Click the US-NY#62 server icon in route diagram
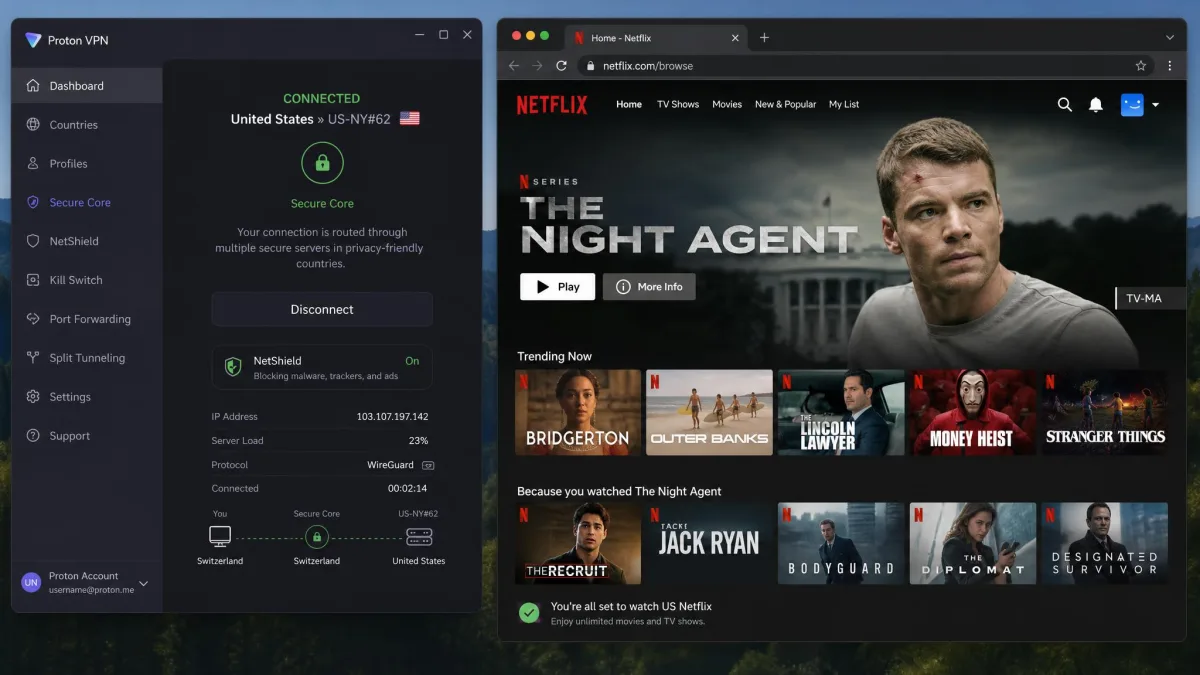This screenshot has height=675, width=1200. 419,537
